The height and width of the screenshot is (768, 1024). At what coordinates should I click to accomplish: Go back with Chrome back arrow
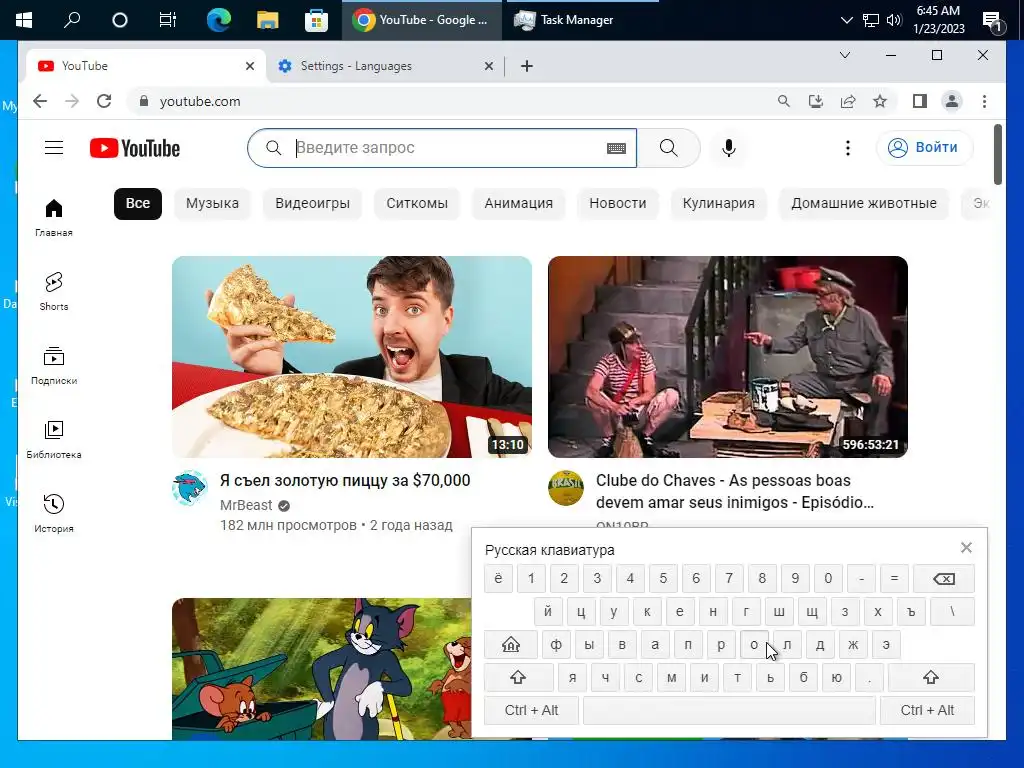coord(40,101)
